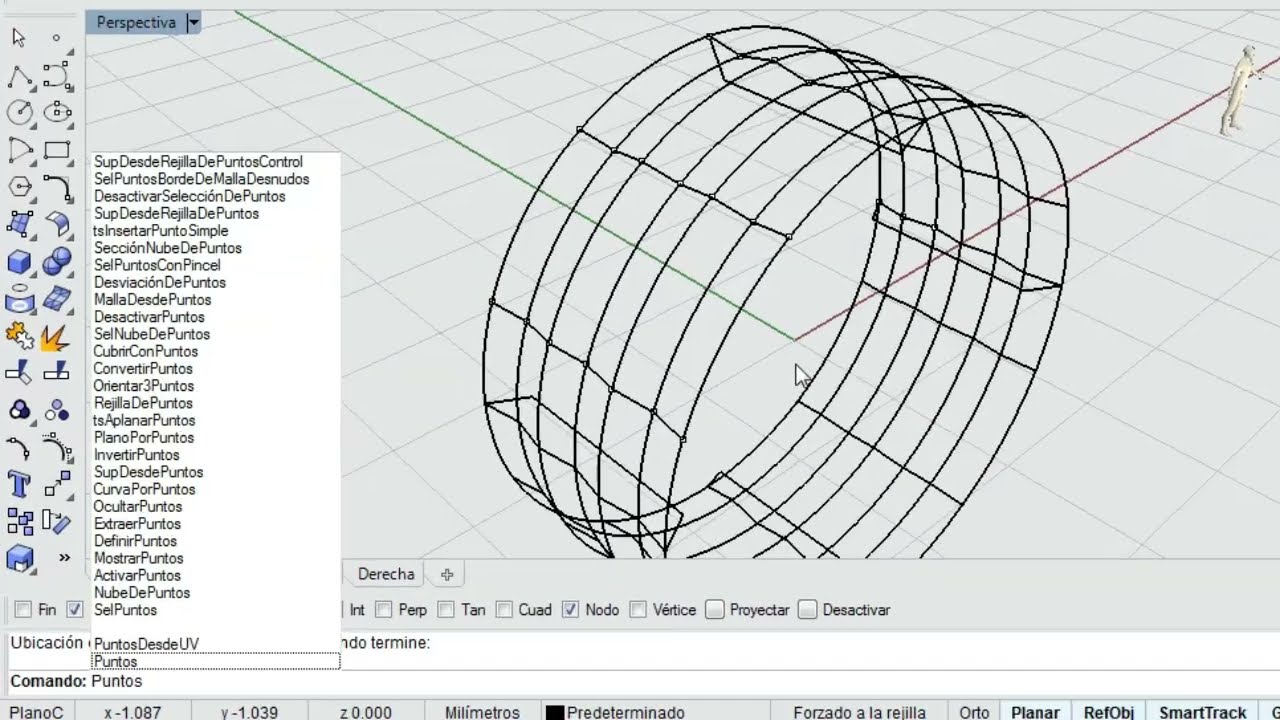This screenshot has width=1280, height=720.
Task: Open mesh surface tool
Action: click(x=57, y=299)
